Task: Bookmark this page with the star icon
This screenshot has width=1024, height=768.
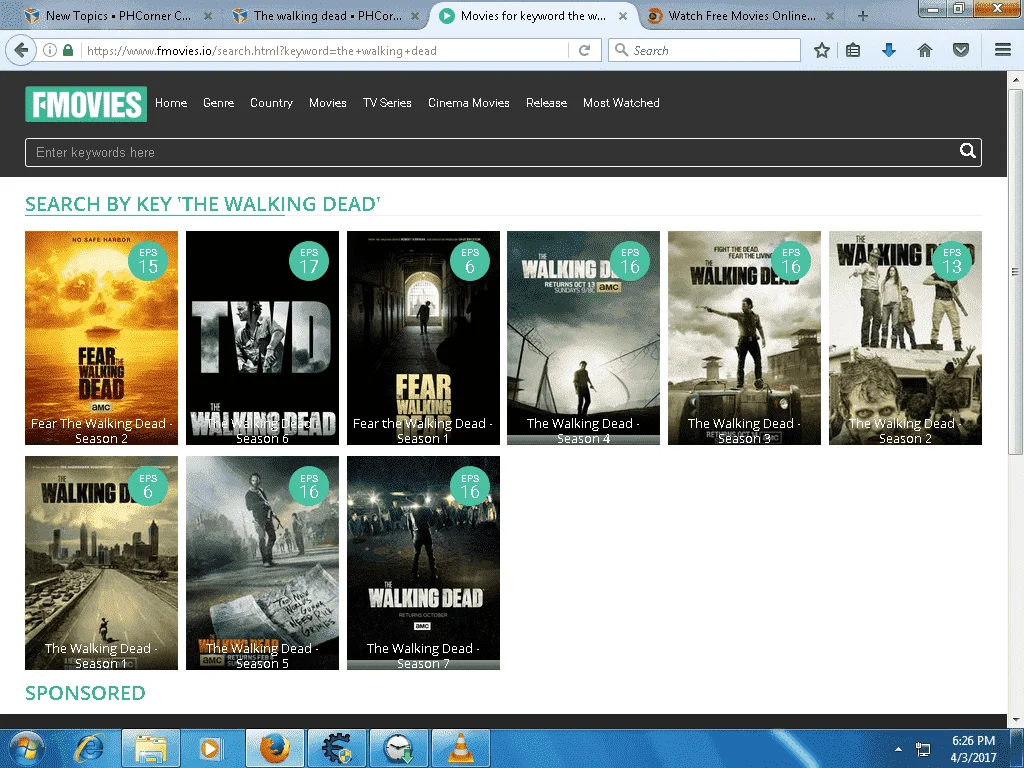Action: tap(822, 50)
